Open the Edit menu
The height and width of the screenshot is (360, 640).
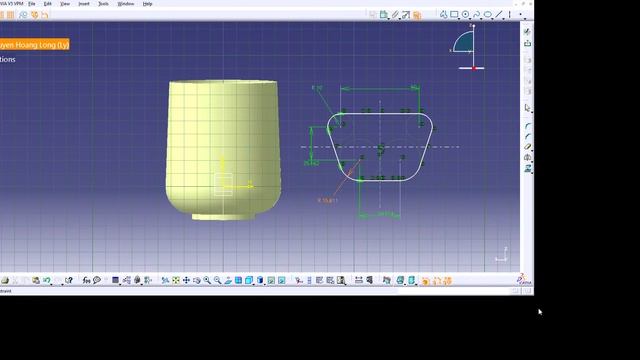point(47,4)
